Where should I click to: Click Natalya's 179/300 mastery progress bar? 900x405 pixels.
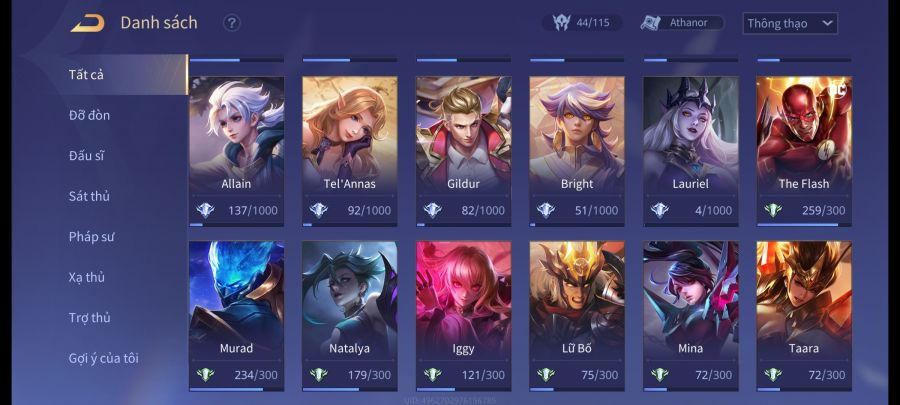[x=350, y=389]
